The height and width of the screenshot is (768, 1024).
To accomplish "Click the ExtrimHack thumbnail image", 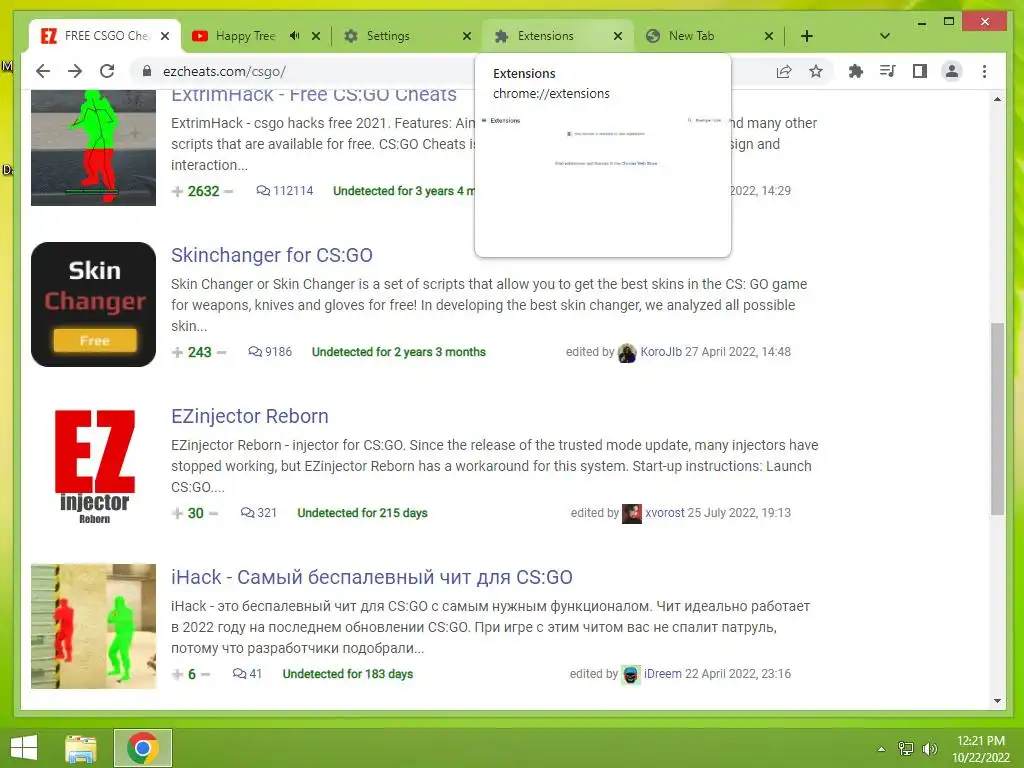I will [x=93, y=148].
